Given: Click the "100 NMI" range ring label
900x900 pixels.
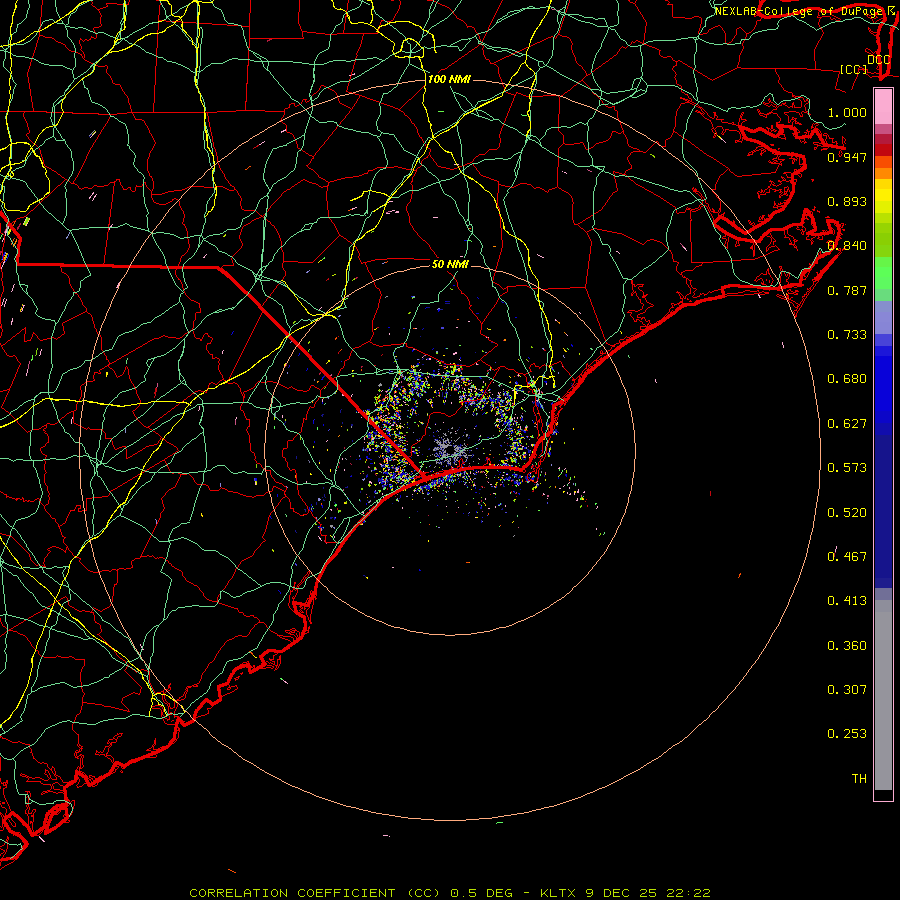Looking at the screenshot, I should point(449,79).
